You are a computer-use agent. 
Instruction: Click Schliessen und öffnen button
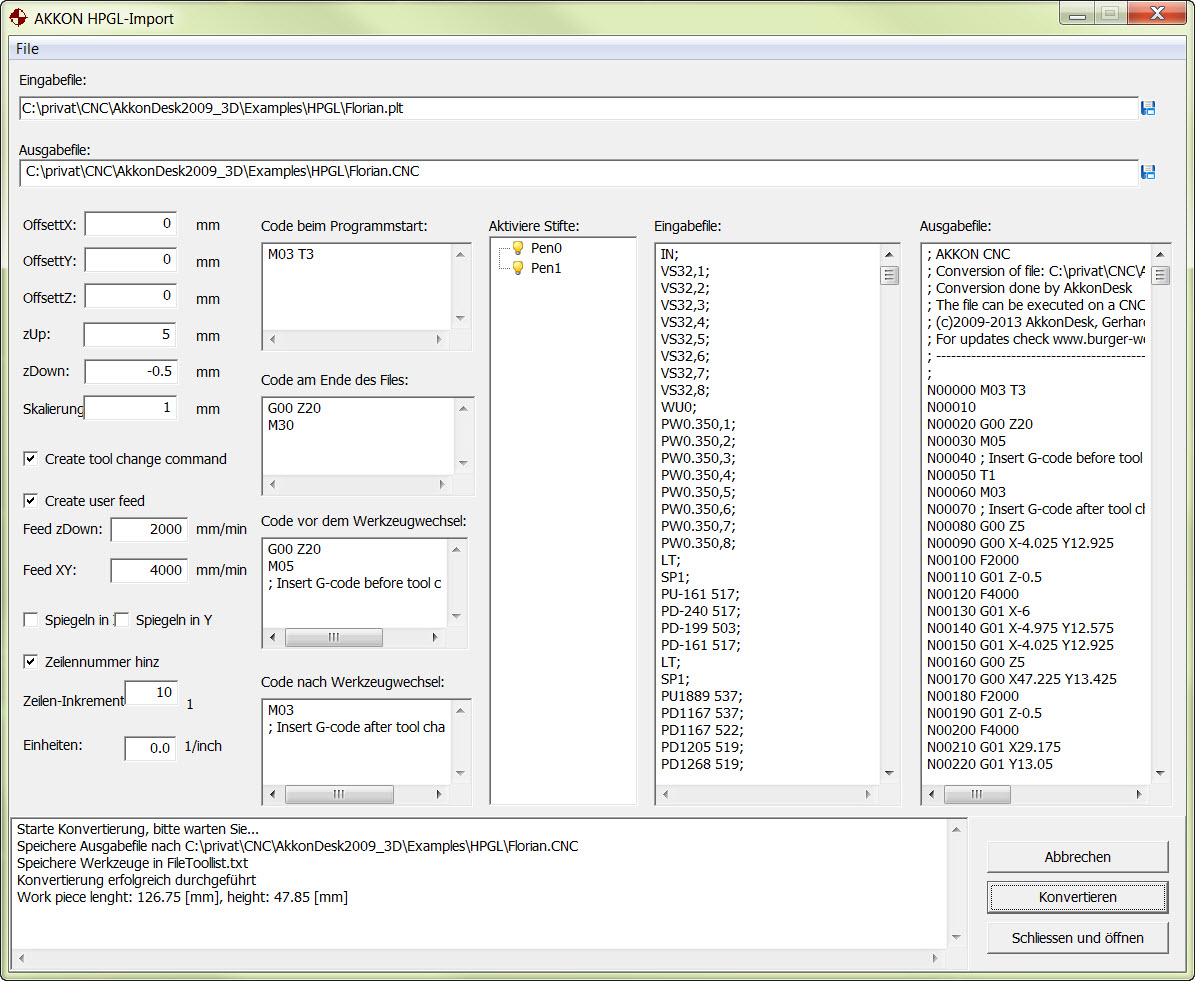1077,938
